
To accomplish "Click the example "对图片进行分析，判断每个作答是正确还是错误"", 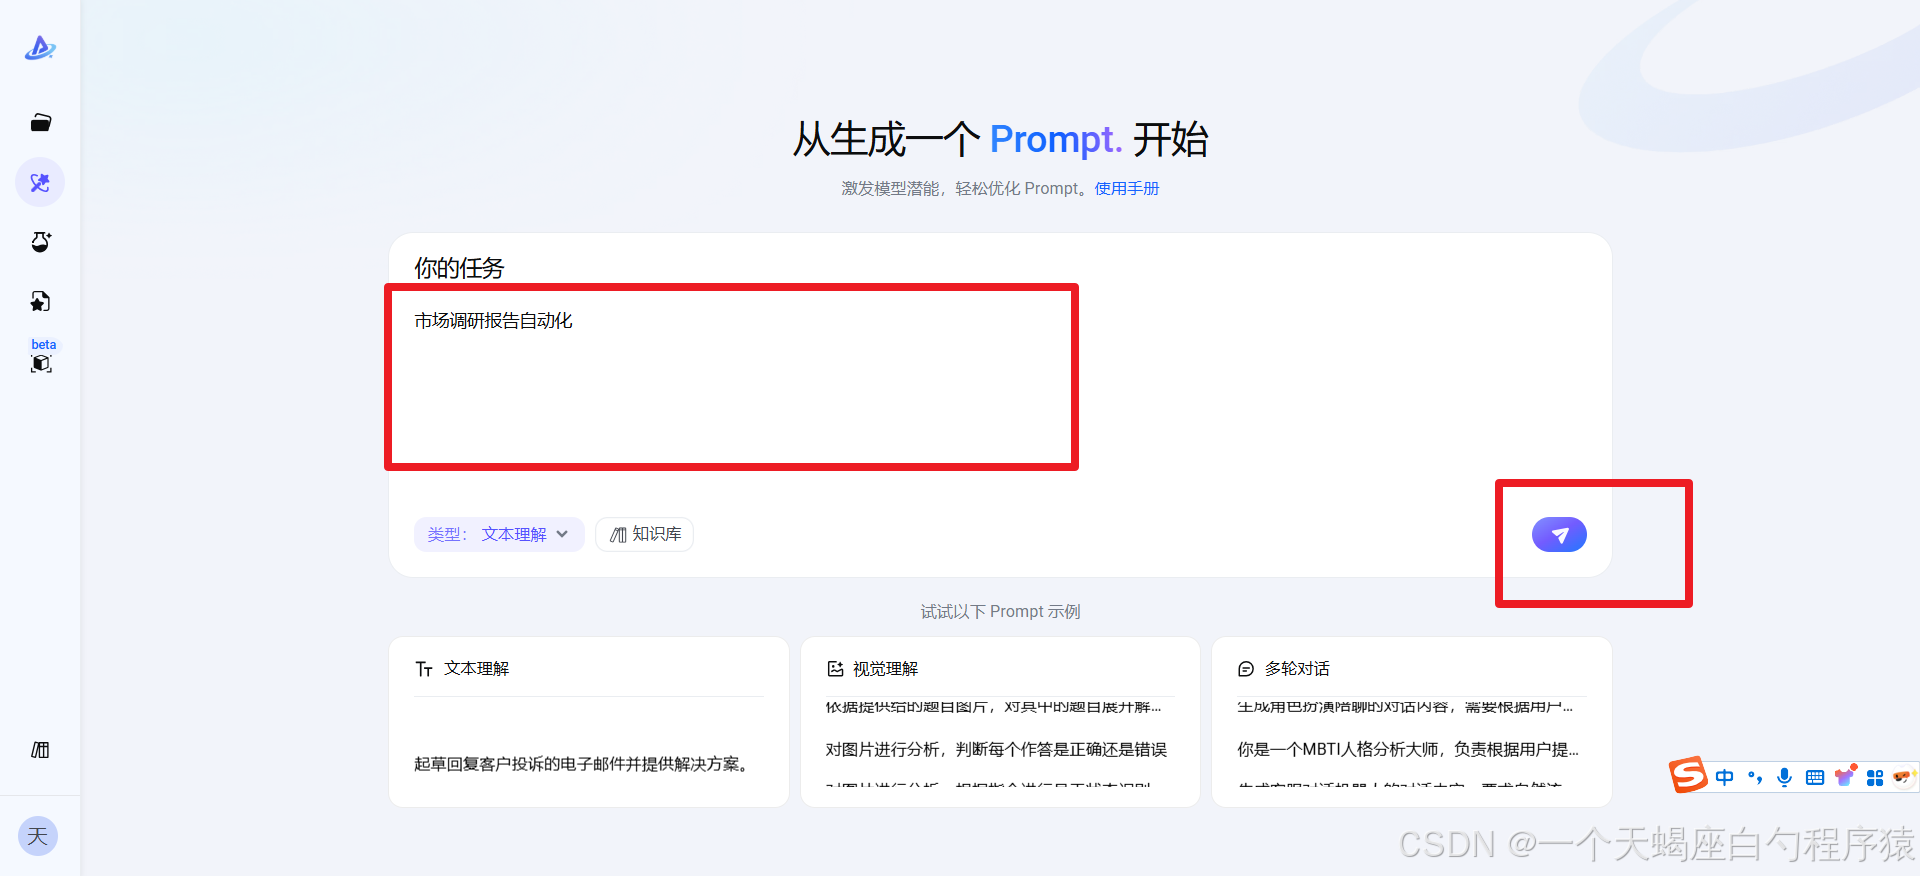I will tap(996, 749).
